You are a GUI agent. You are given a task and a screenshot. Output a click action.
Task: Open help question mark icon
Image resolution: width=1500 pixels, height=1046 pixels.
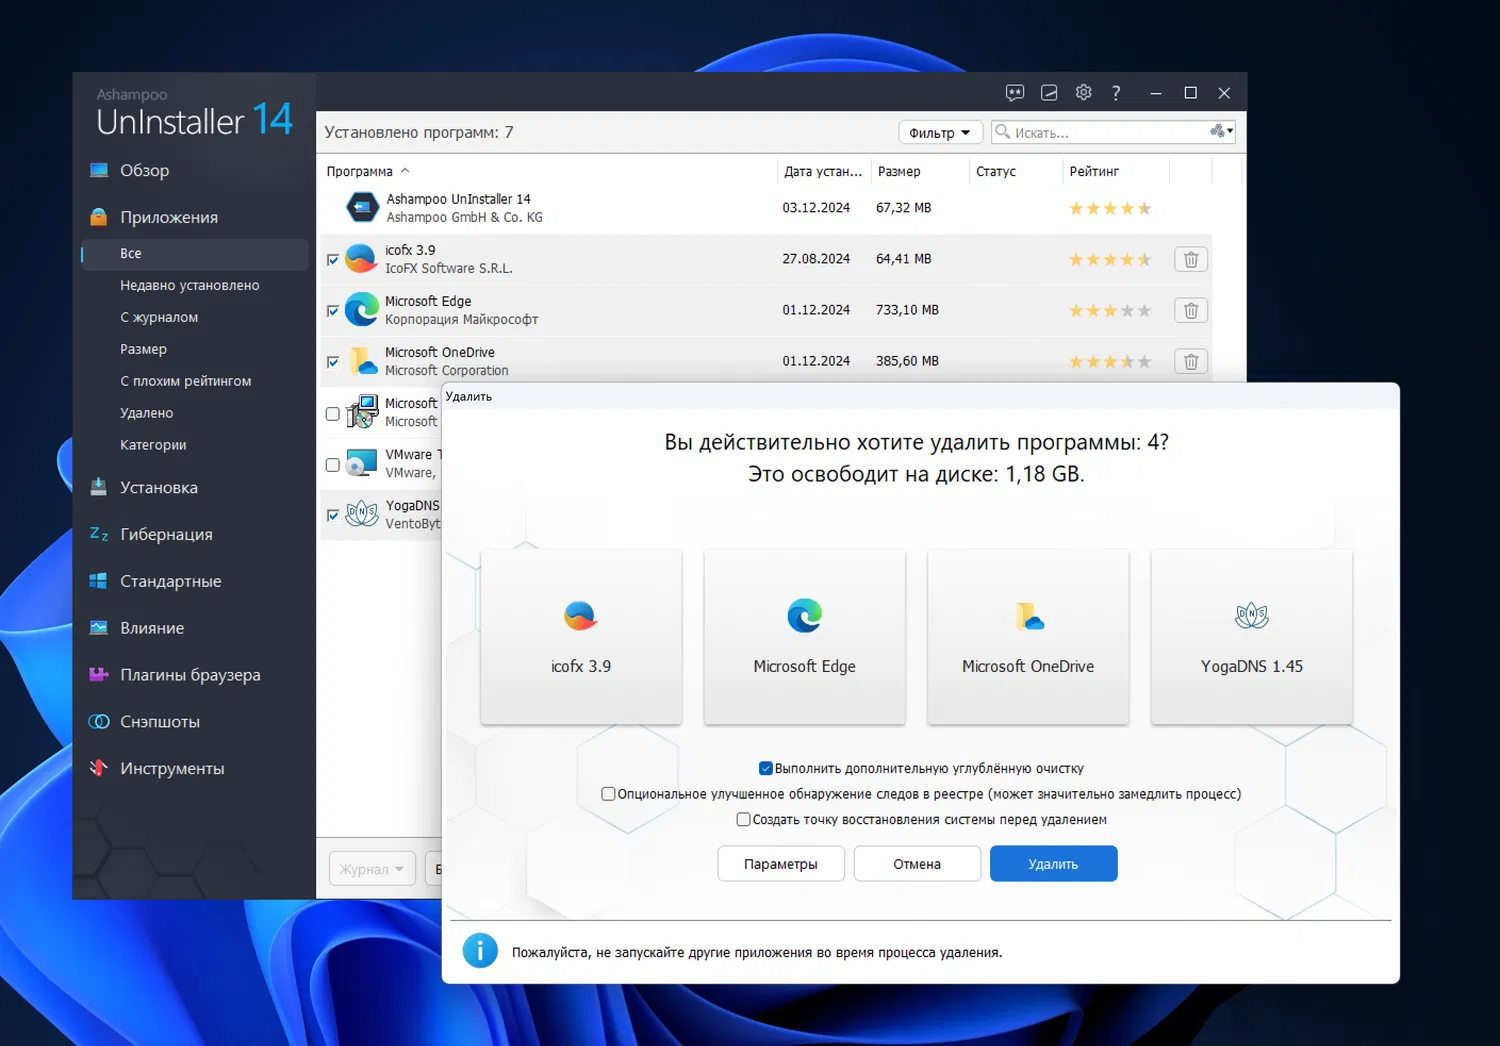(1116, 93)
